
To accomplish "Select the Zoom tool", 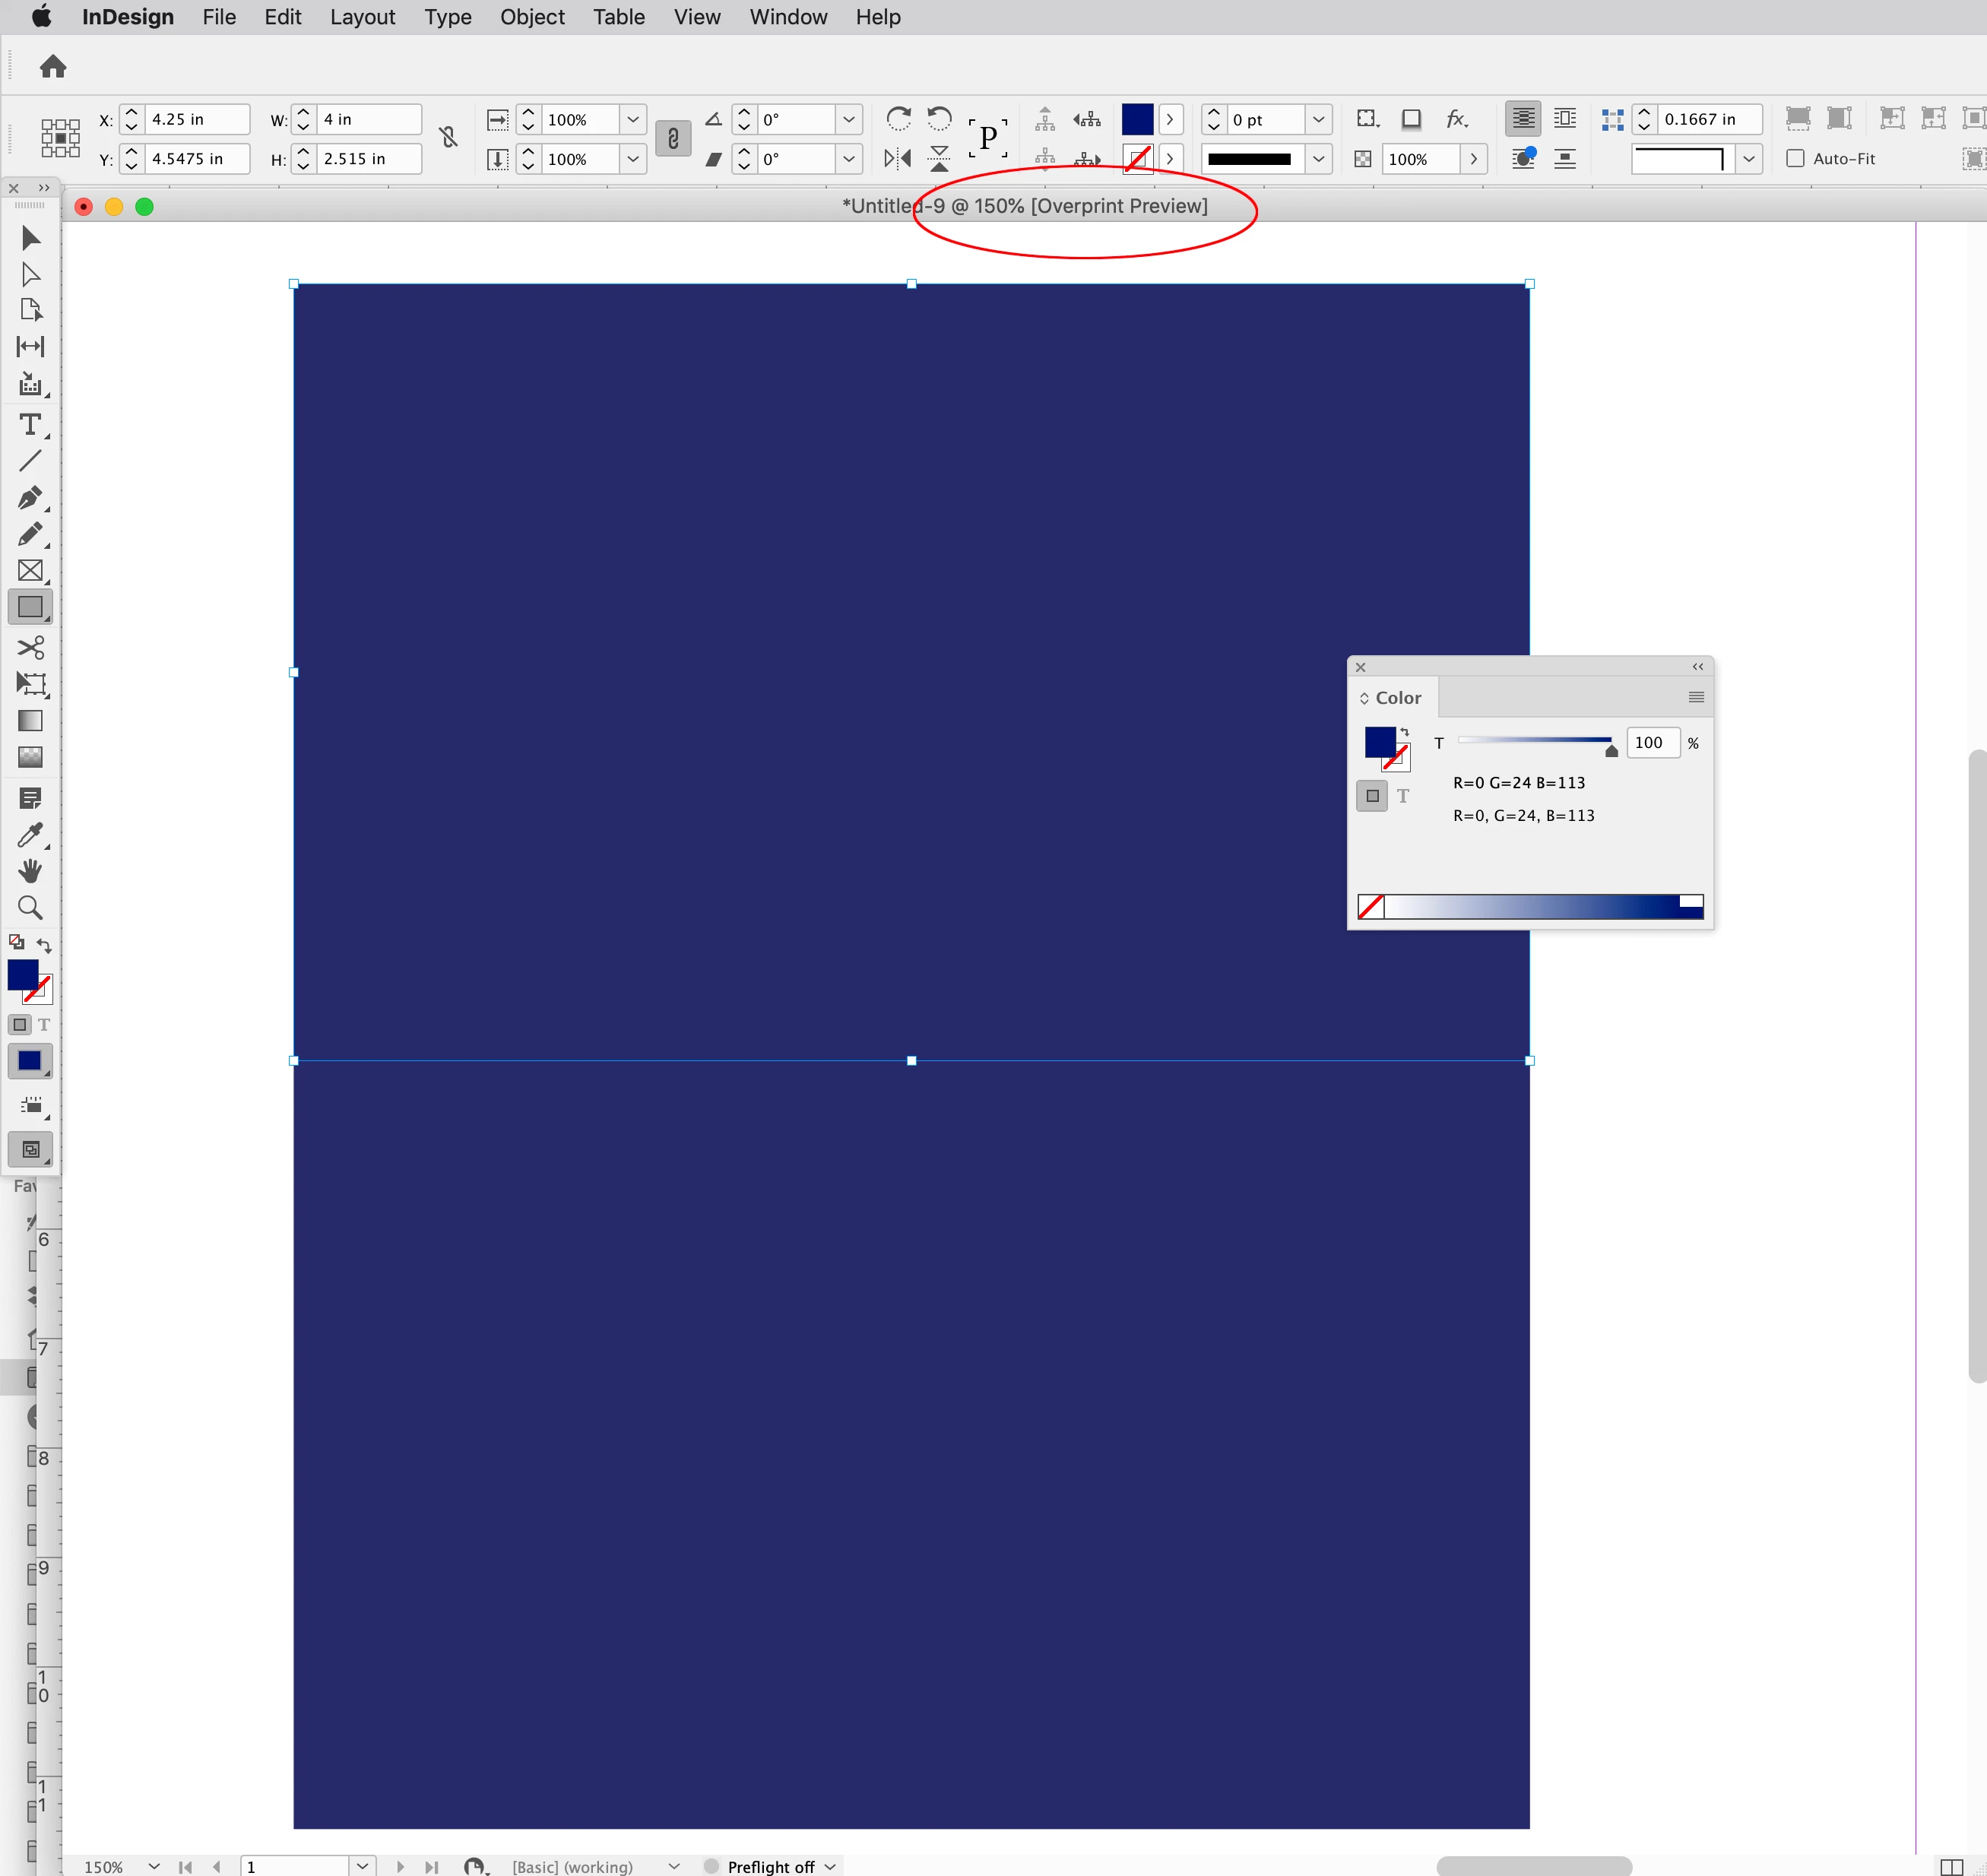I will click(x=30, y=908).
